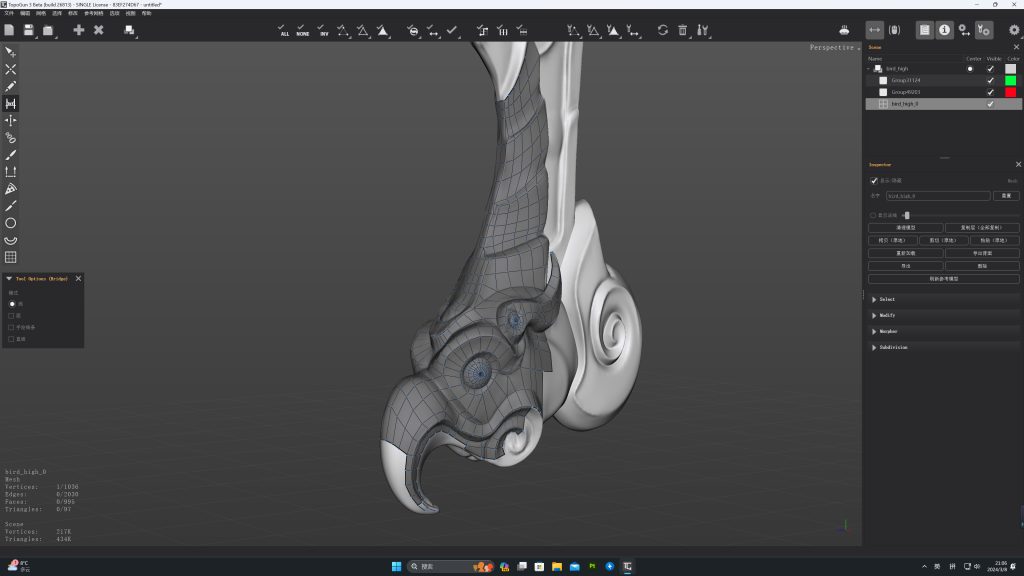The width and height of the screenshot is (1024, 576).
Task: Click the name input field showing bird_high_0
Action: click(x=938, y=196)
